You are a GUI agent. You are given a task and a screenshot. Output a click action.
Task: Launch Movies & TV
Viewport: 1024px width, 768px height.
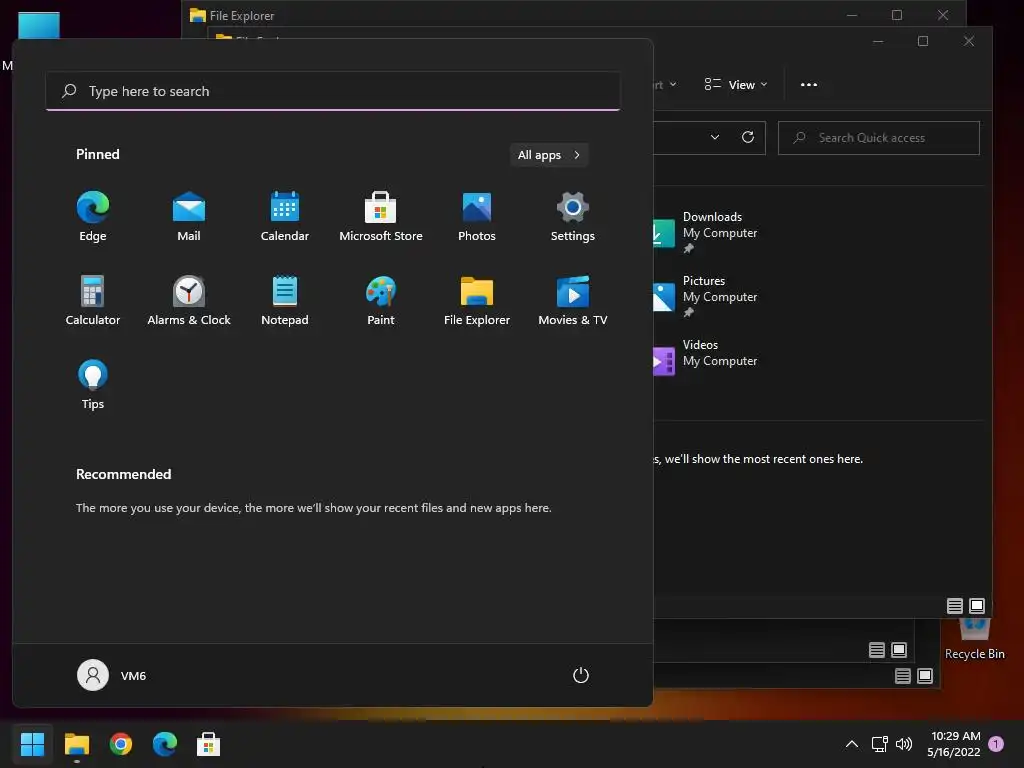tap(573, 300)
